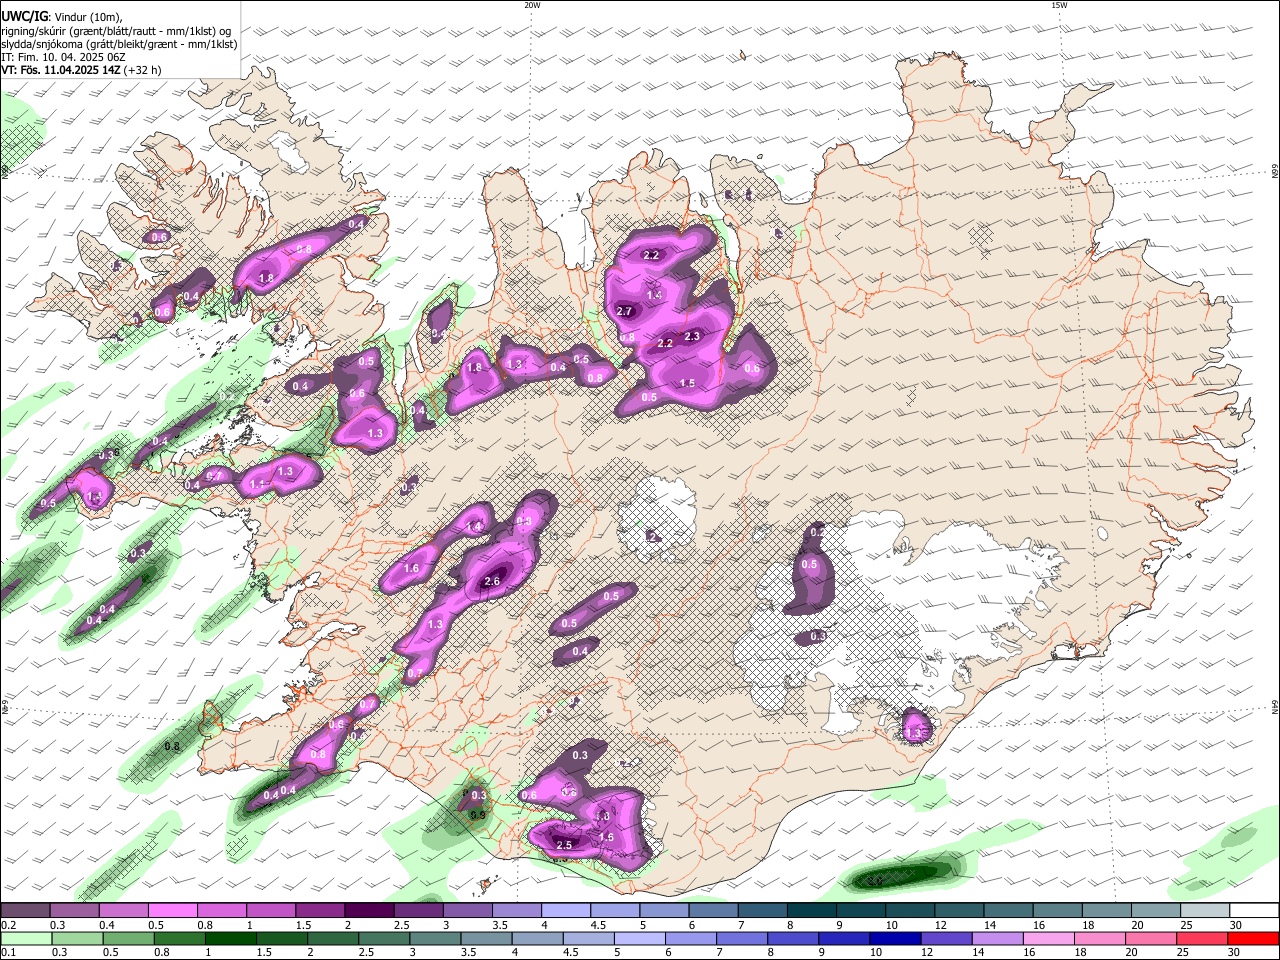Viewport: 1280px width, 960px height.
Task: Select the darkest green 1–1.5 swatch, bottom legend row
Action: pyautogui.click(x=230, y=939)
